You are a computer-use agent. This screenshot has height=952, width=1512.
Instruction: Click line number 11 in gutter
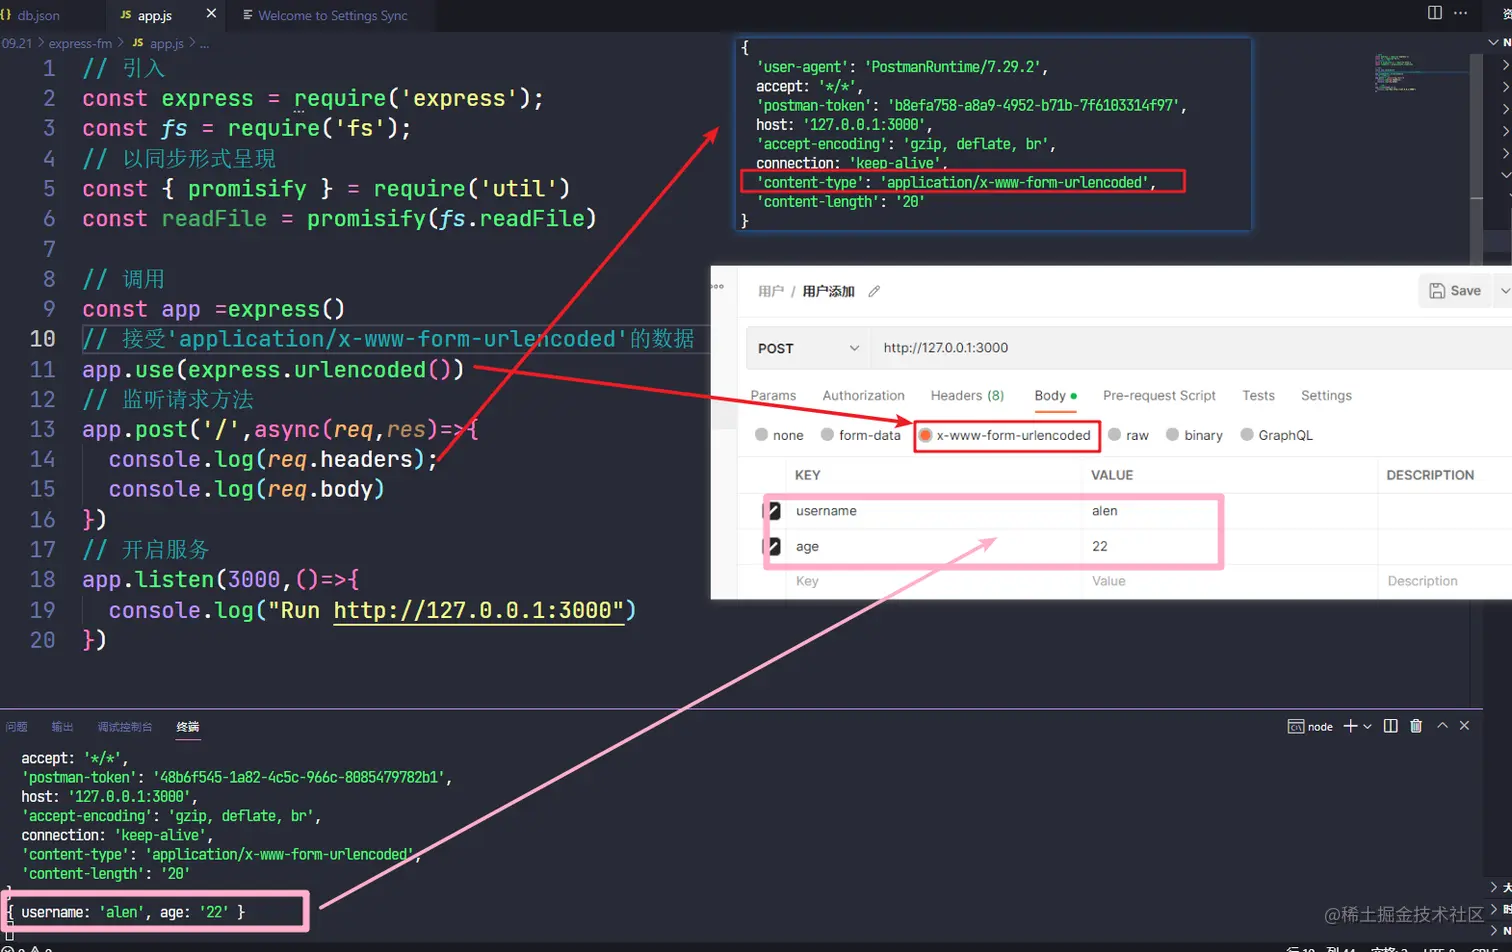pos(42,369)
